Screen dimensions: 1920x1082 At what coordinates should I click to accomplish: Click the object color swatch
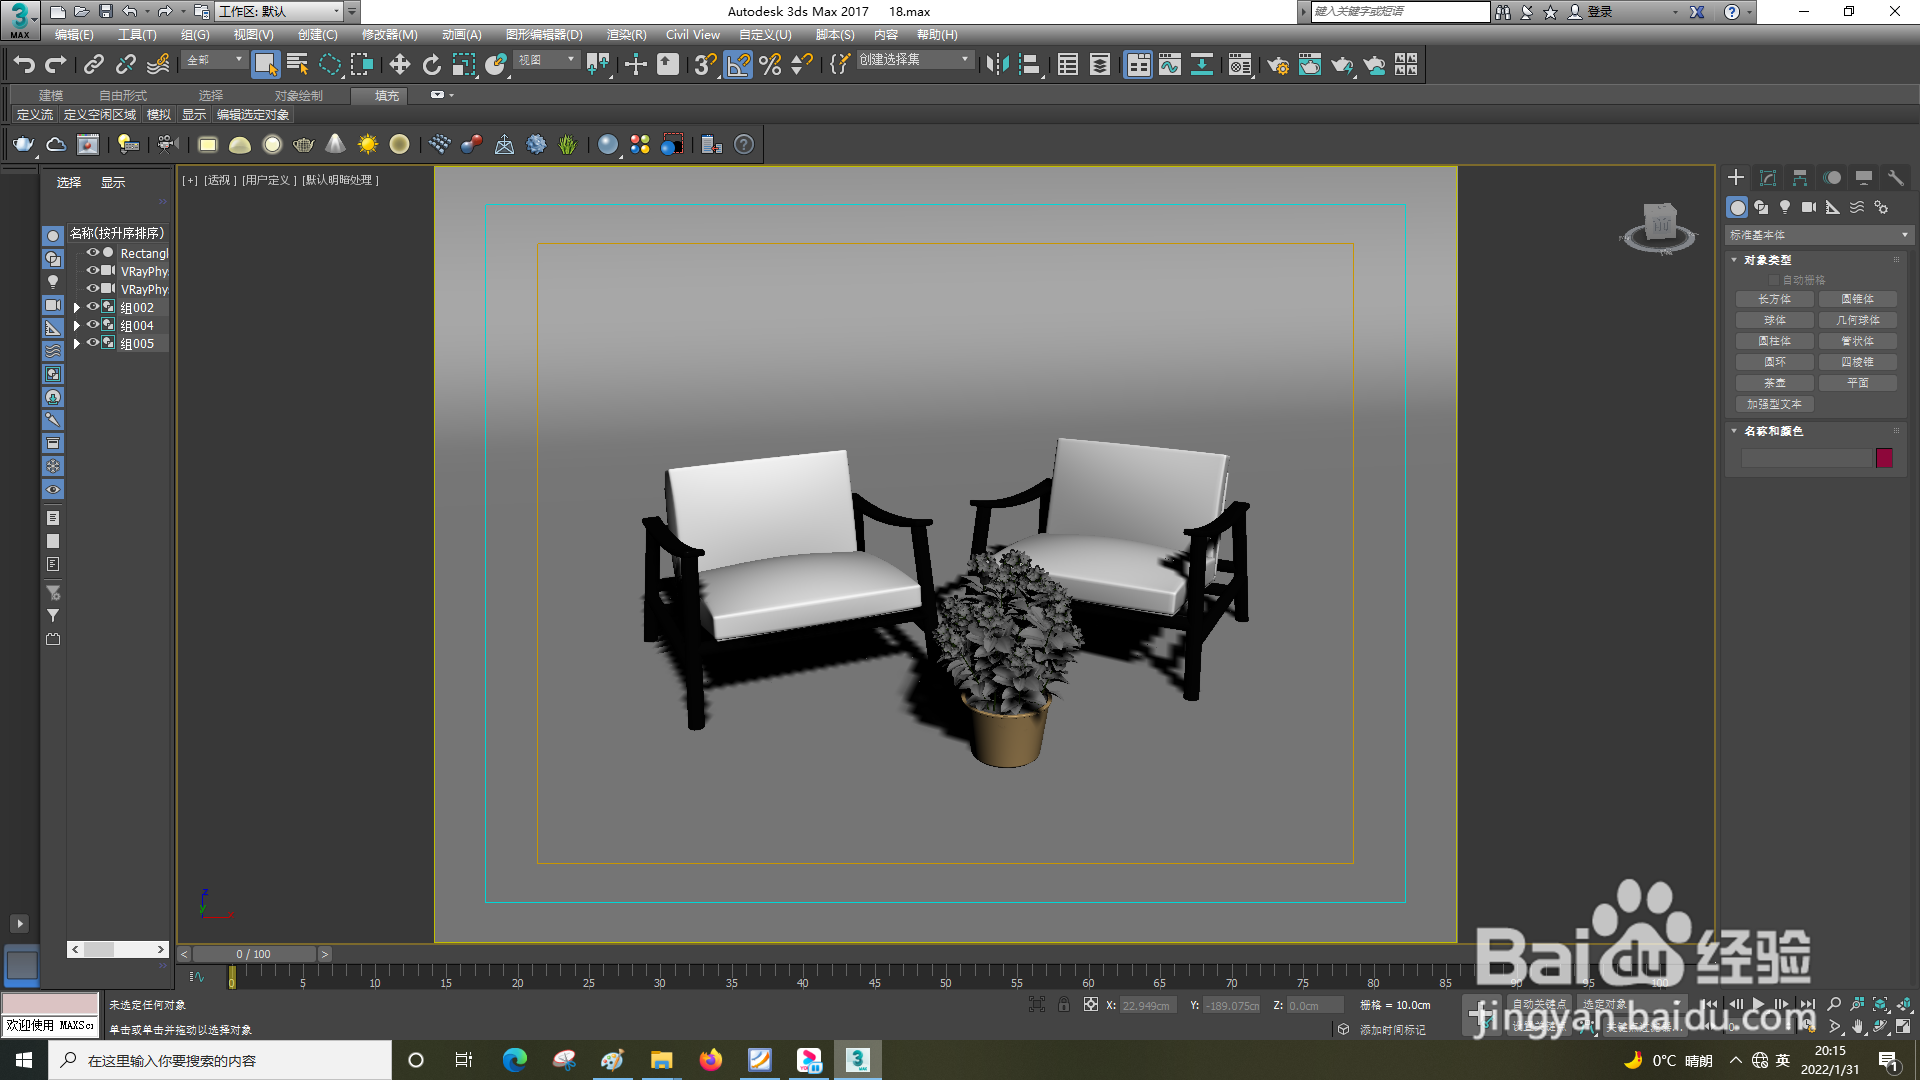pos(1884,458)
